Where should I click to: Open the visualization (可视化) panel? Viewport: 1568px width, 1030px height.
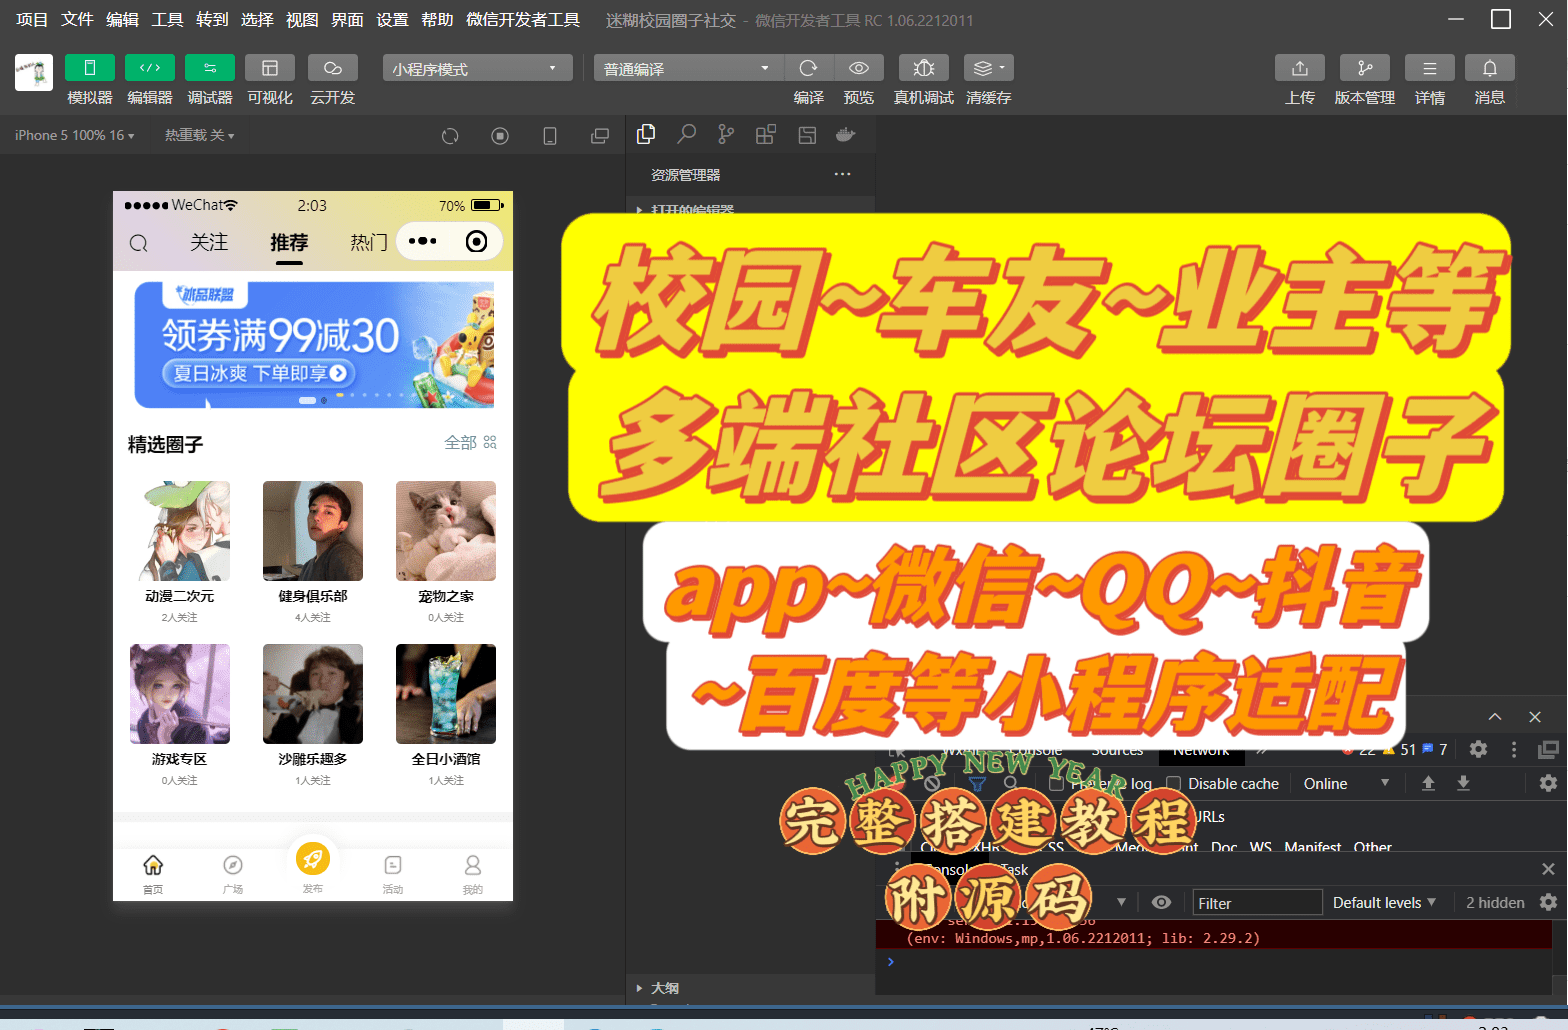click(270, 67)
